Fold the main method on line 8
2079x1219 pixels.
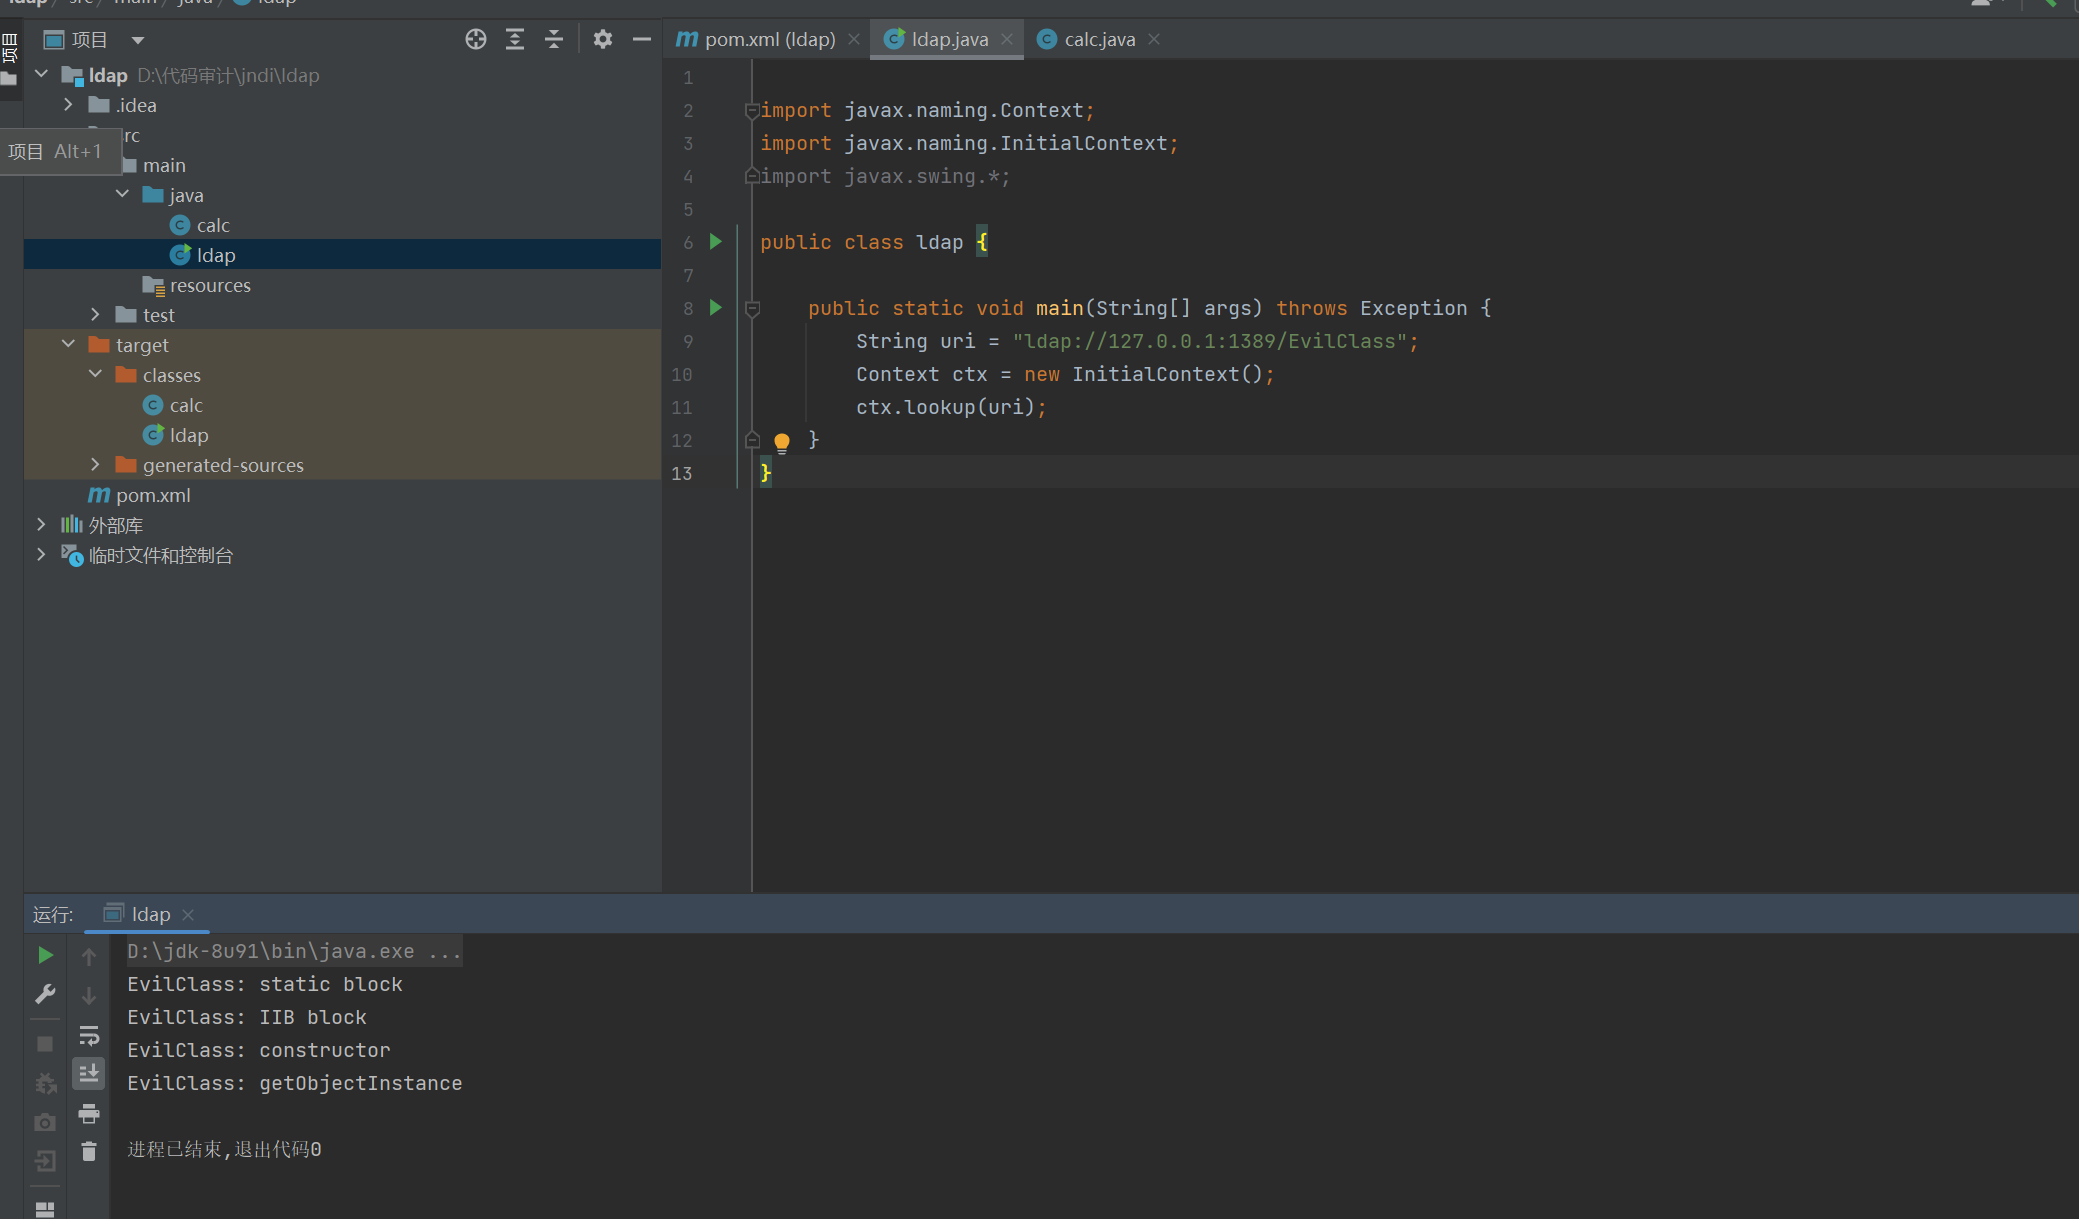coord(753,308)
